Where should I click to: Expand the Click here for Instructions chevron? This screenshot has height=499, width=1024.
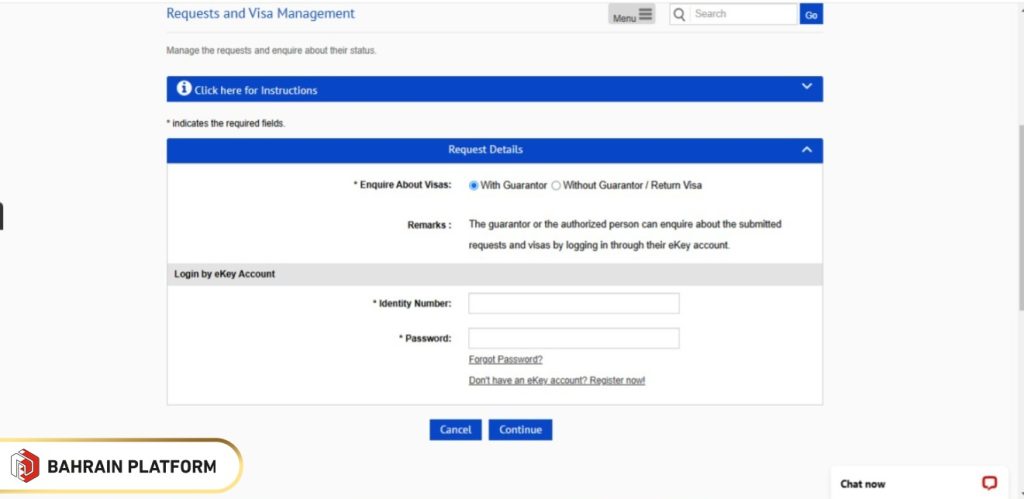807,86
